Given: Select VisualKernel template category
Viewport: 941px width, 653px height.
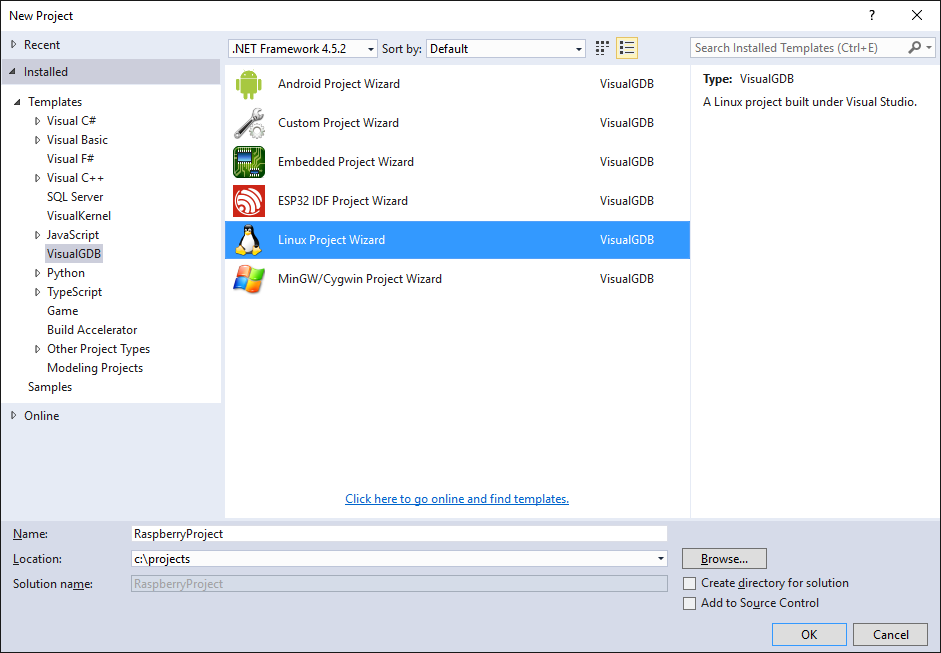Looking at the screenshot, I should (79, 215).
